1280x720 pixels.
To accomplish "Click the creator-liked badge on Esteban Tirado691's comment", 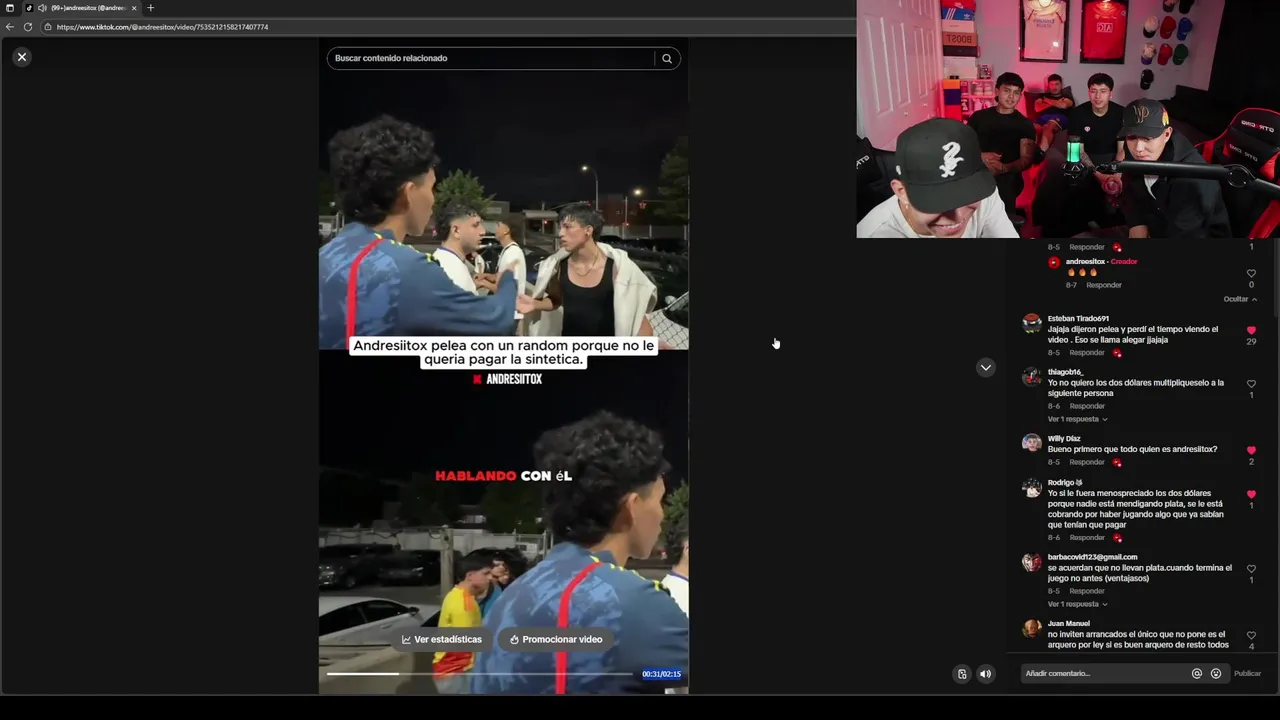I will click(1117, 353).
